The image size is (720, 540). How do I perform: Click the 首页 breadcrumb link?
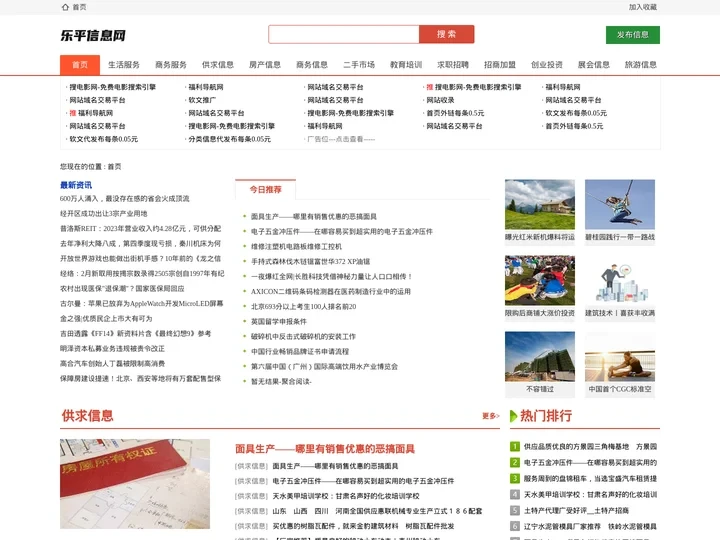click(x=114, y=167)
